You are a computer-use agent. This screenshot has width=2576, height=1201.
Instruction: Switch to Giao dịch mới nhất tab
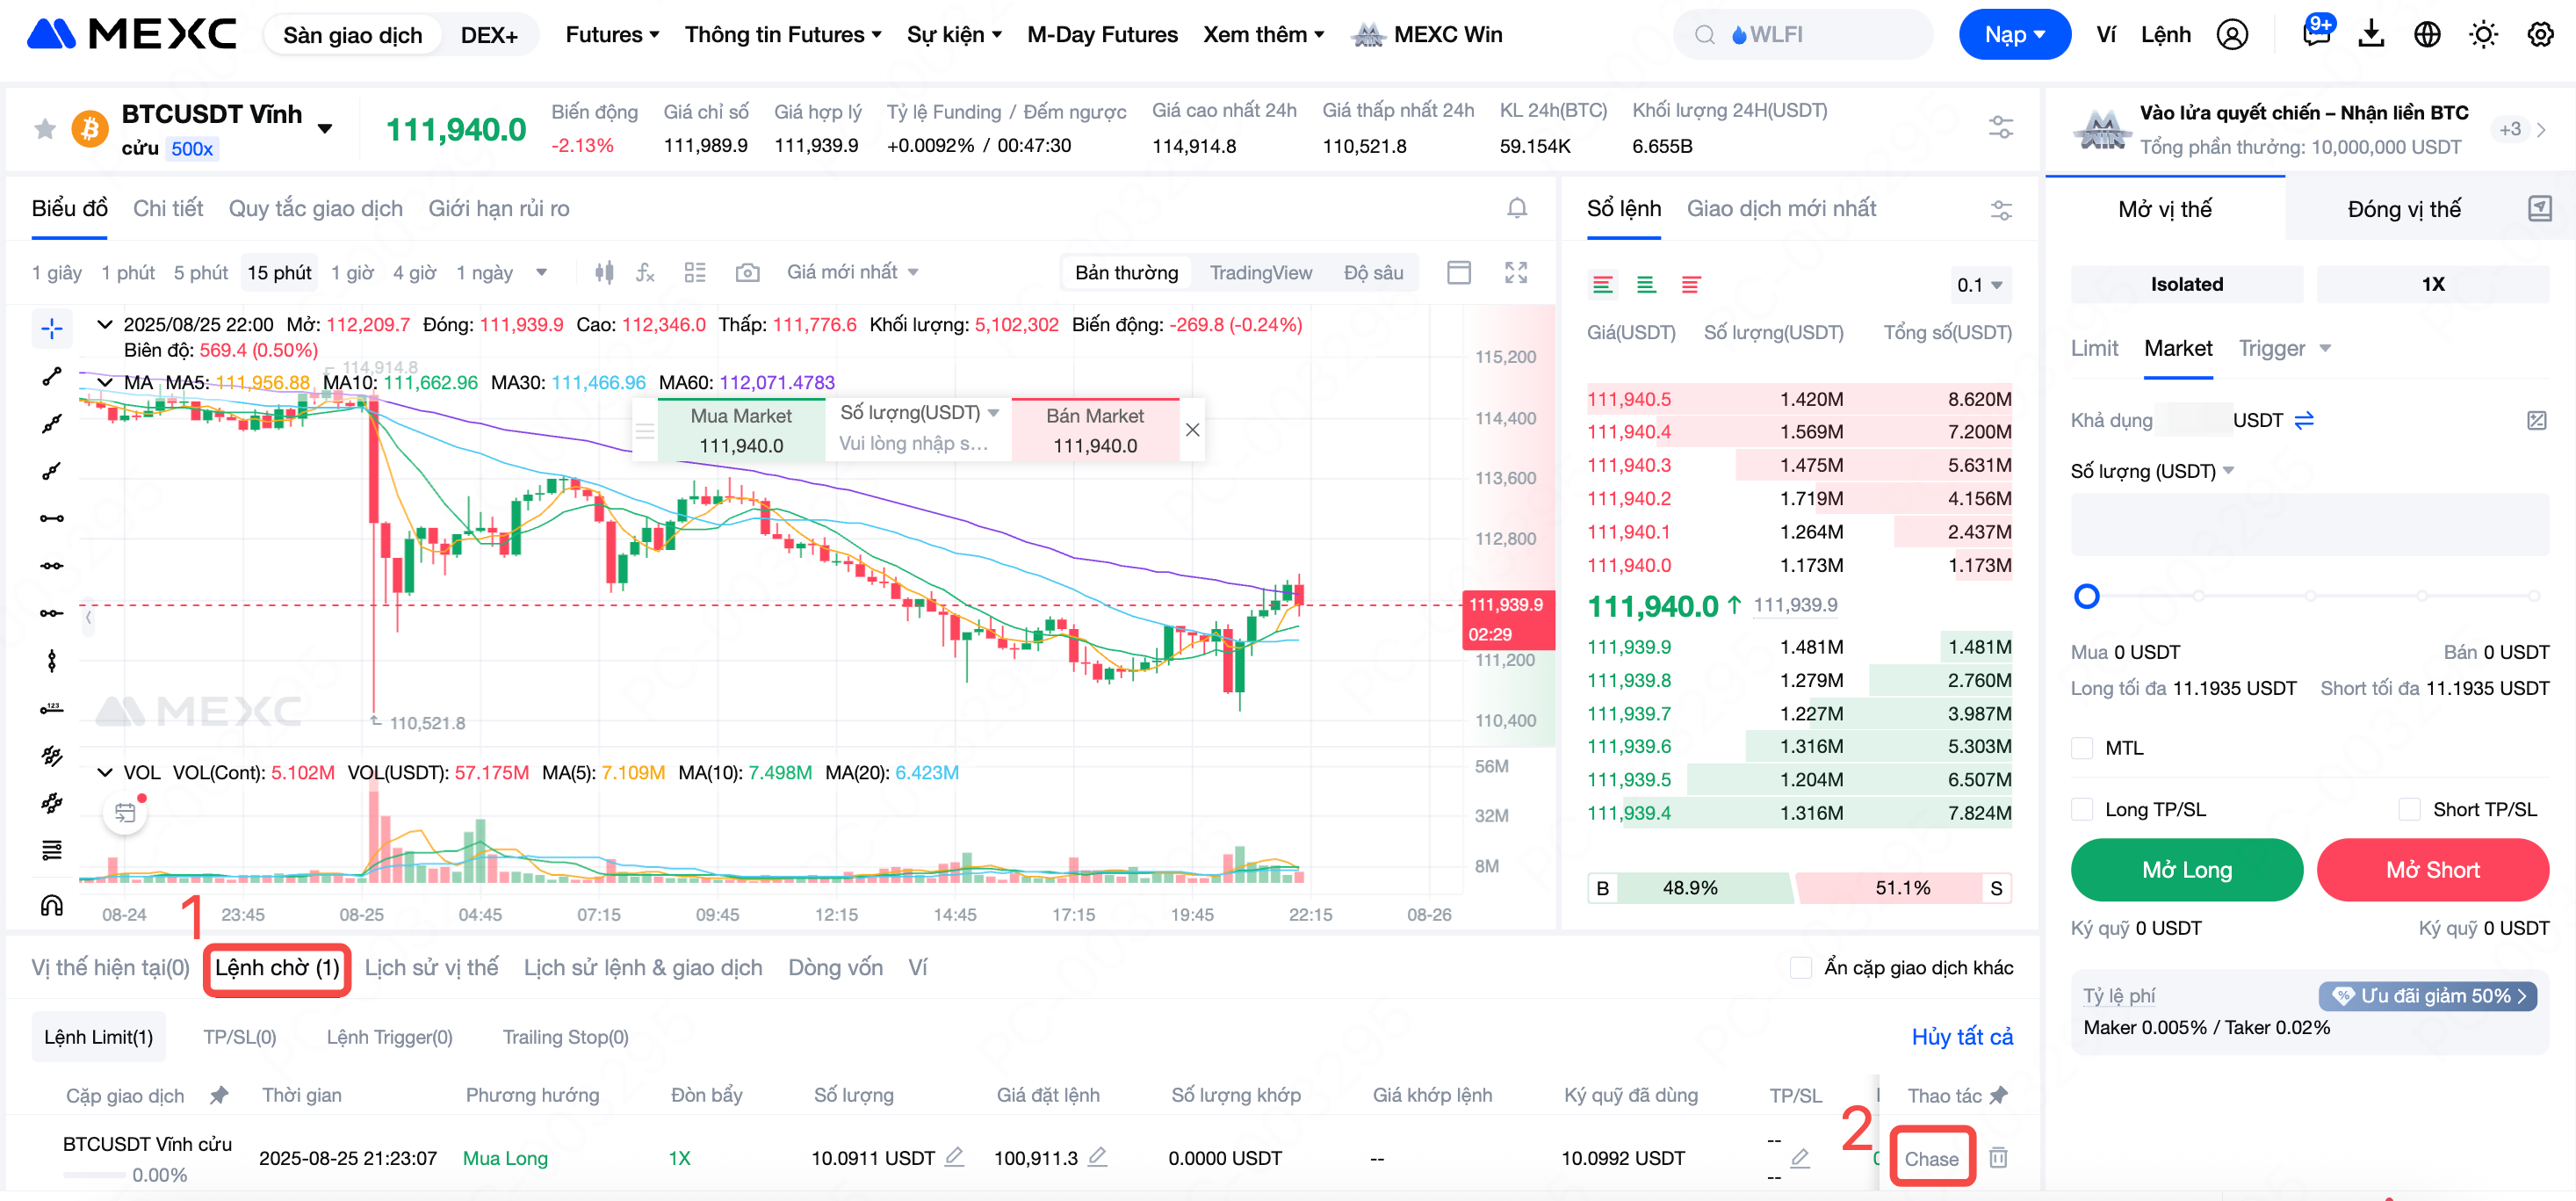click(1780, 208)
